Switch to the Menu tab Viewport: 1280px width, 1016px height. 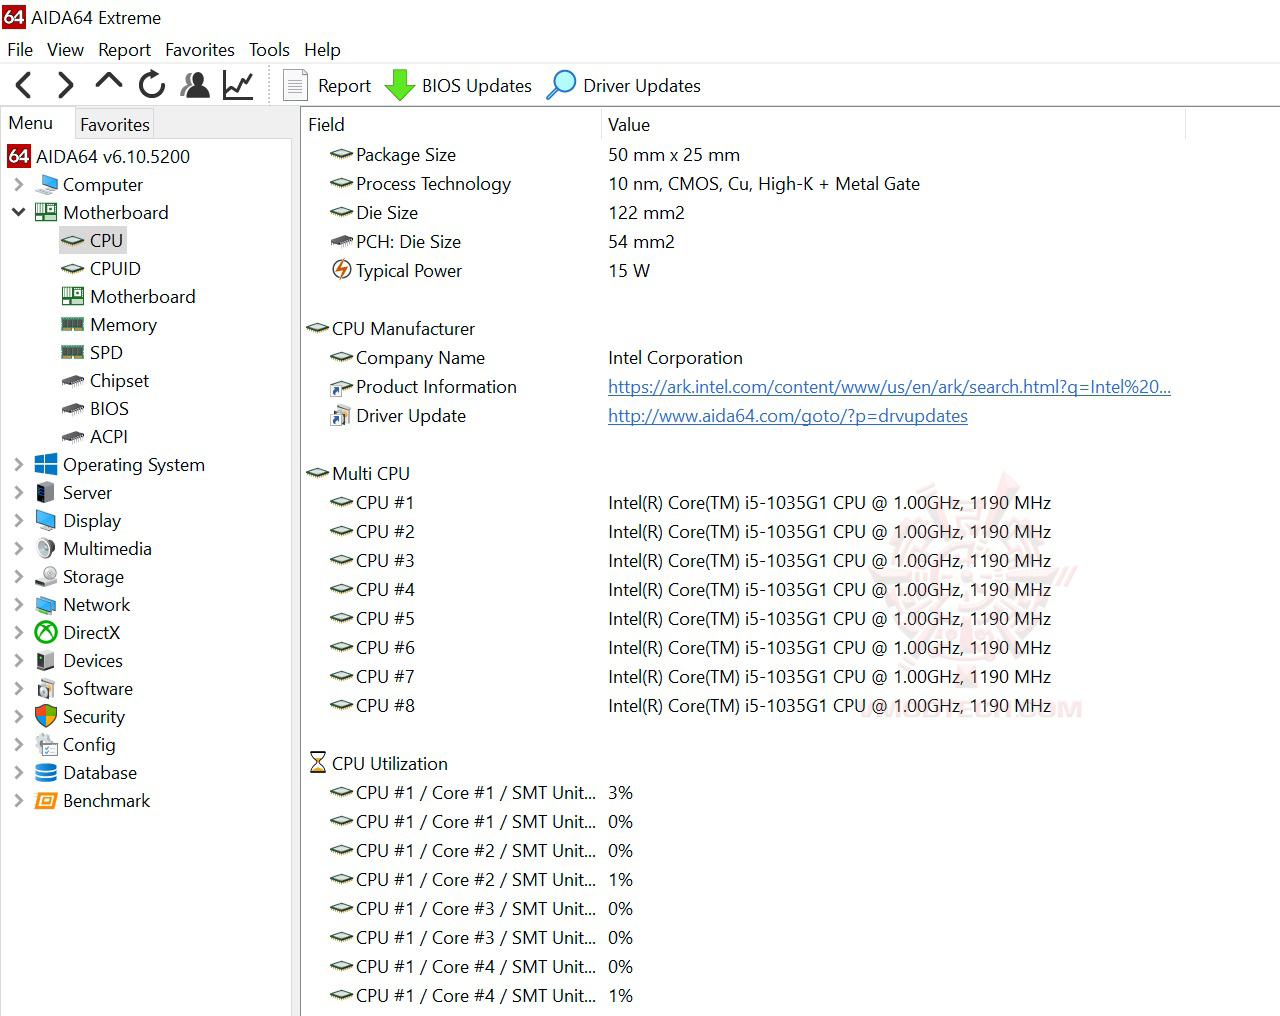coord(31,123)
